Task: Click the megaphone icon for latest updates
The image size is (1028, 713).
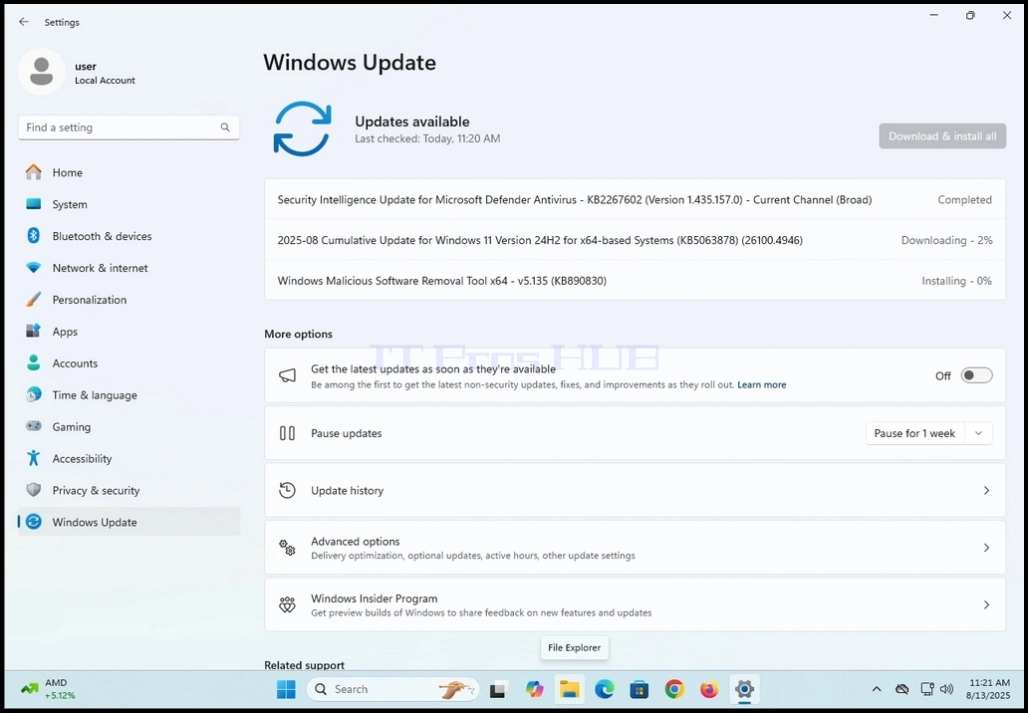Action: (287, 376)
